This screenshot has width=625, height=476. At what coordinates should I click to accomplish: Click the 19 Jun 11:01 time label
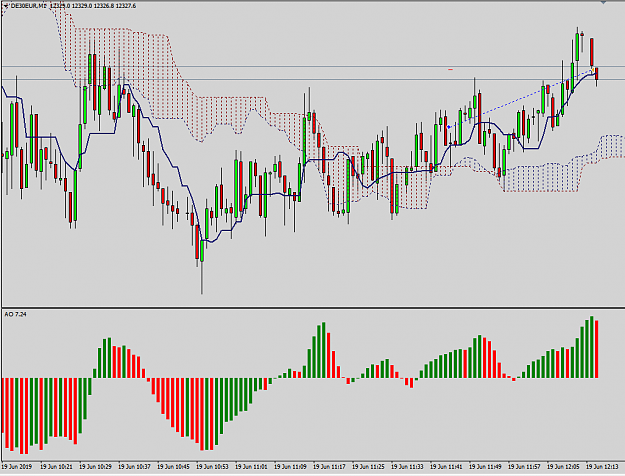[252, 466]
